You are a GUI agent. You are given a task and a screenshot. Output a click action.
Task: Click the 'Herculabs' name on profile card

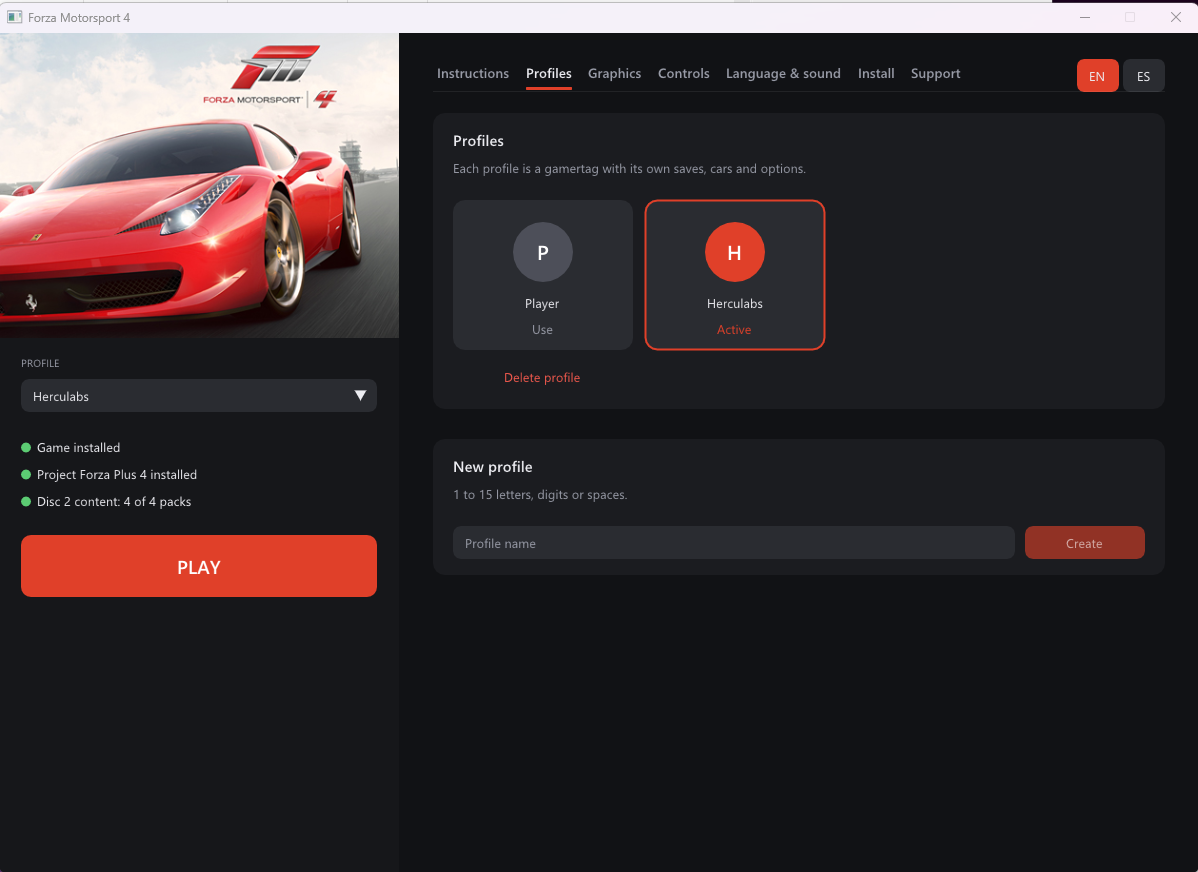point(734,303)
